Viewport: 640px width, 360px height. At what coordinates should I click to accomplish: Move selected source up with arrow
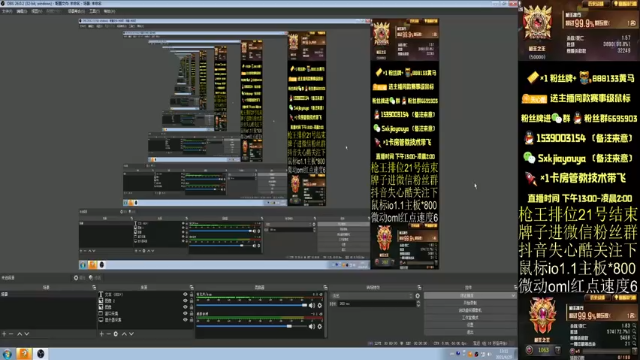124,334
